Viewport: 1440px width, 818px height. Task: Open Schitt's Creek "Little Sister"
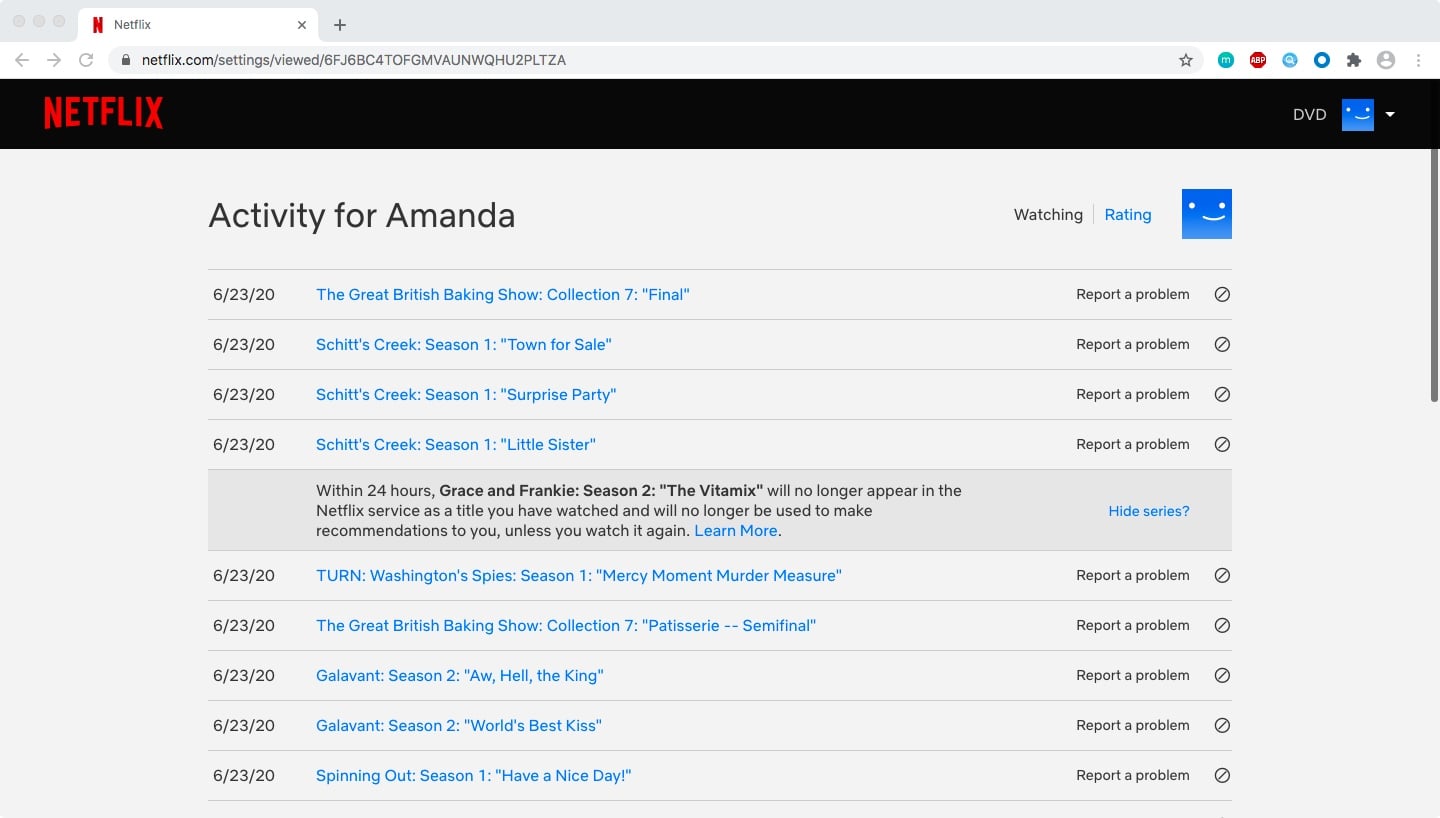tap(456, 445)
